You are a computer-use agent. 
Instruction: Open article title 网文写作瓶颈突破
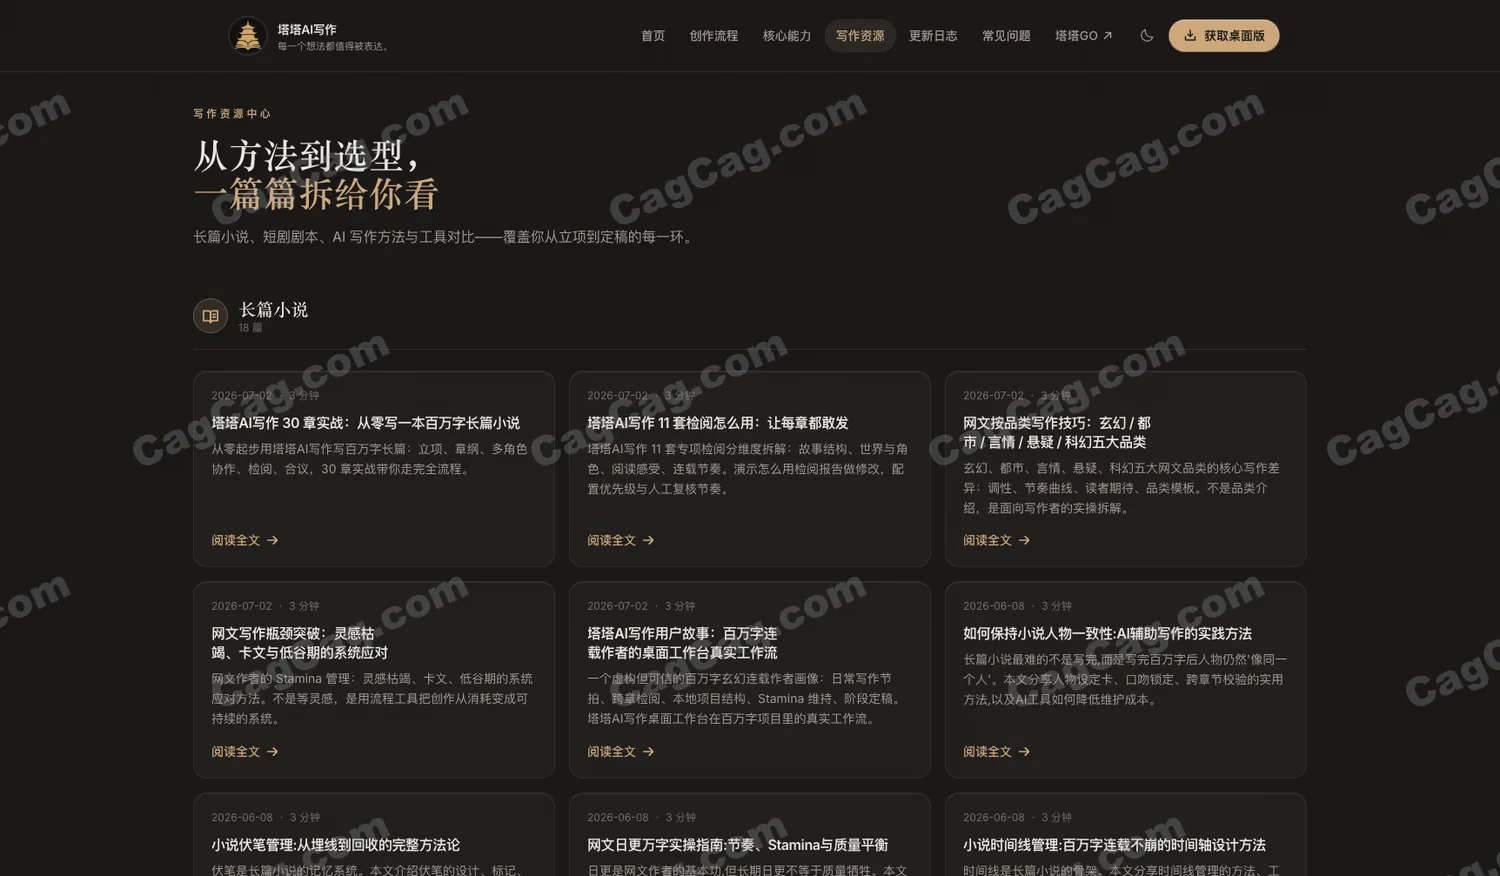300,643
